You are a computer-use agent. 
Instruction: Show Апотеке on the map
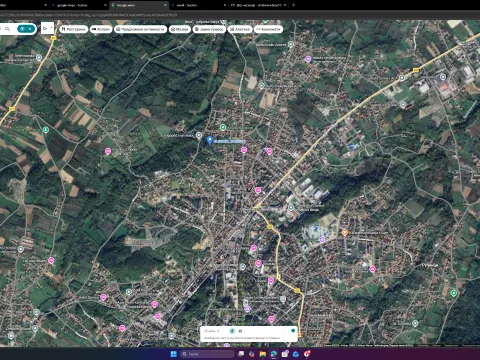[x=240, y=29]
